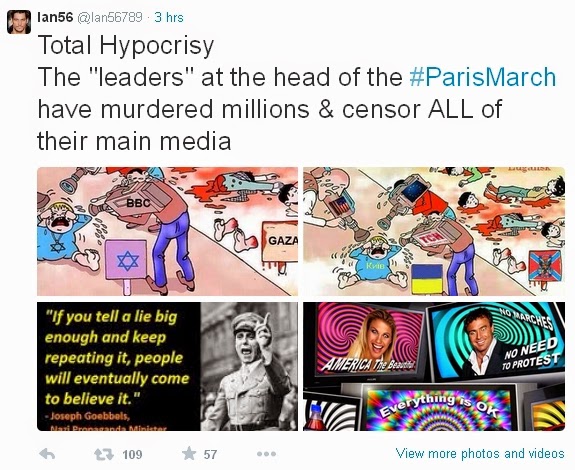575x470 pixels.
Task: Click the reply arrow icon
Action: (47, 454)
